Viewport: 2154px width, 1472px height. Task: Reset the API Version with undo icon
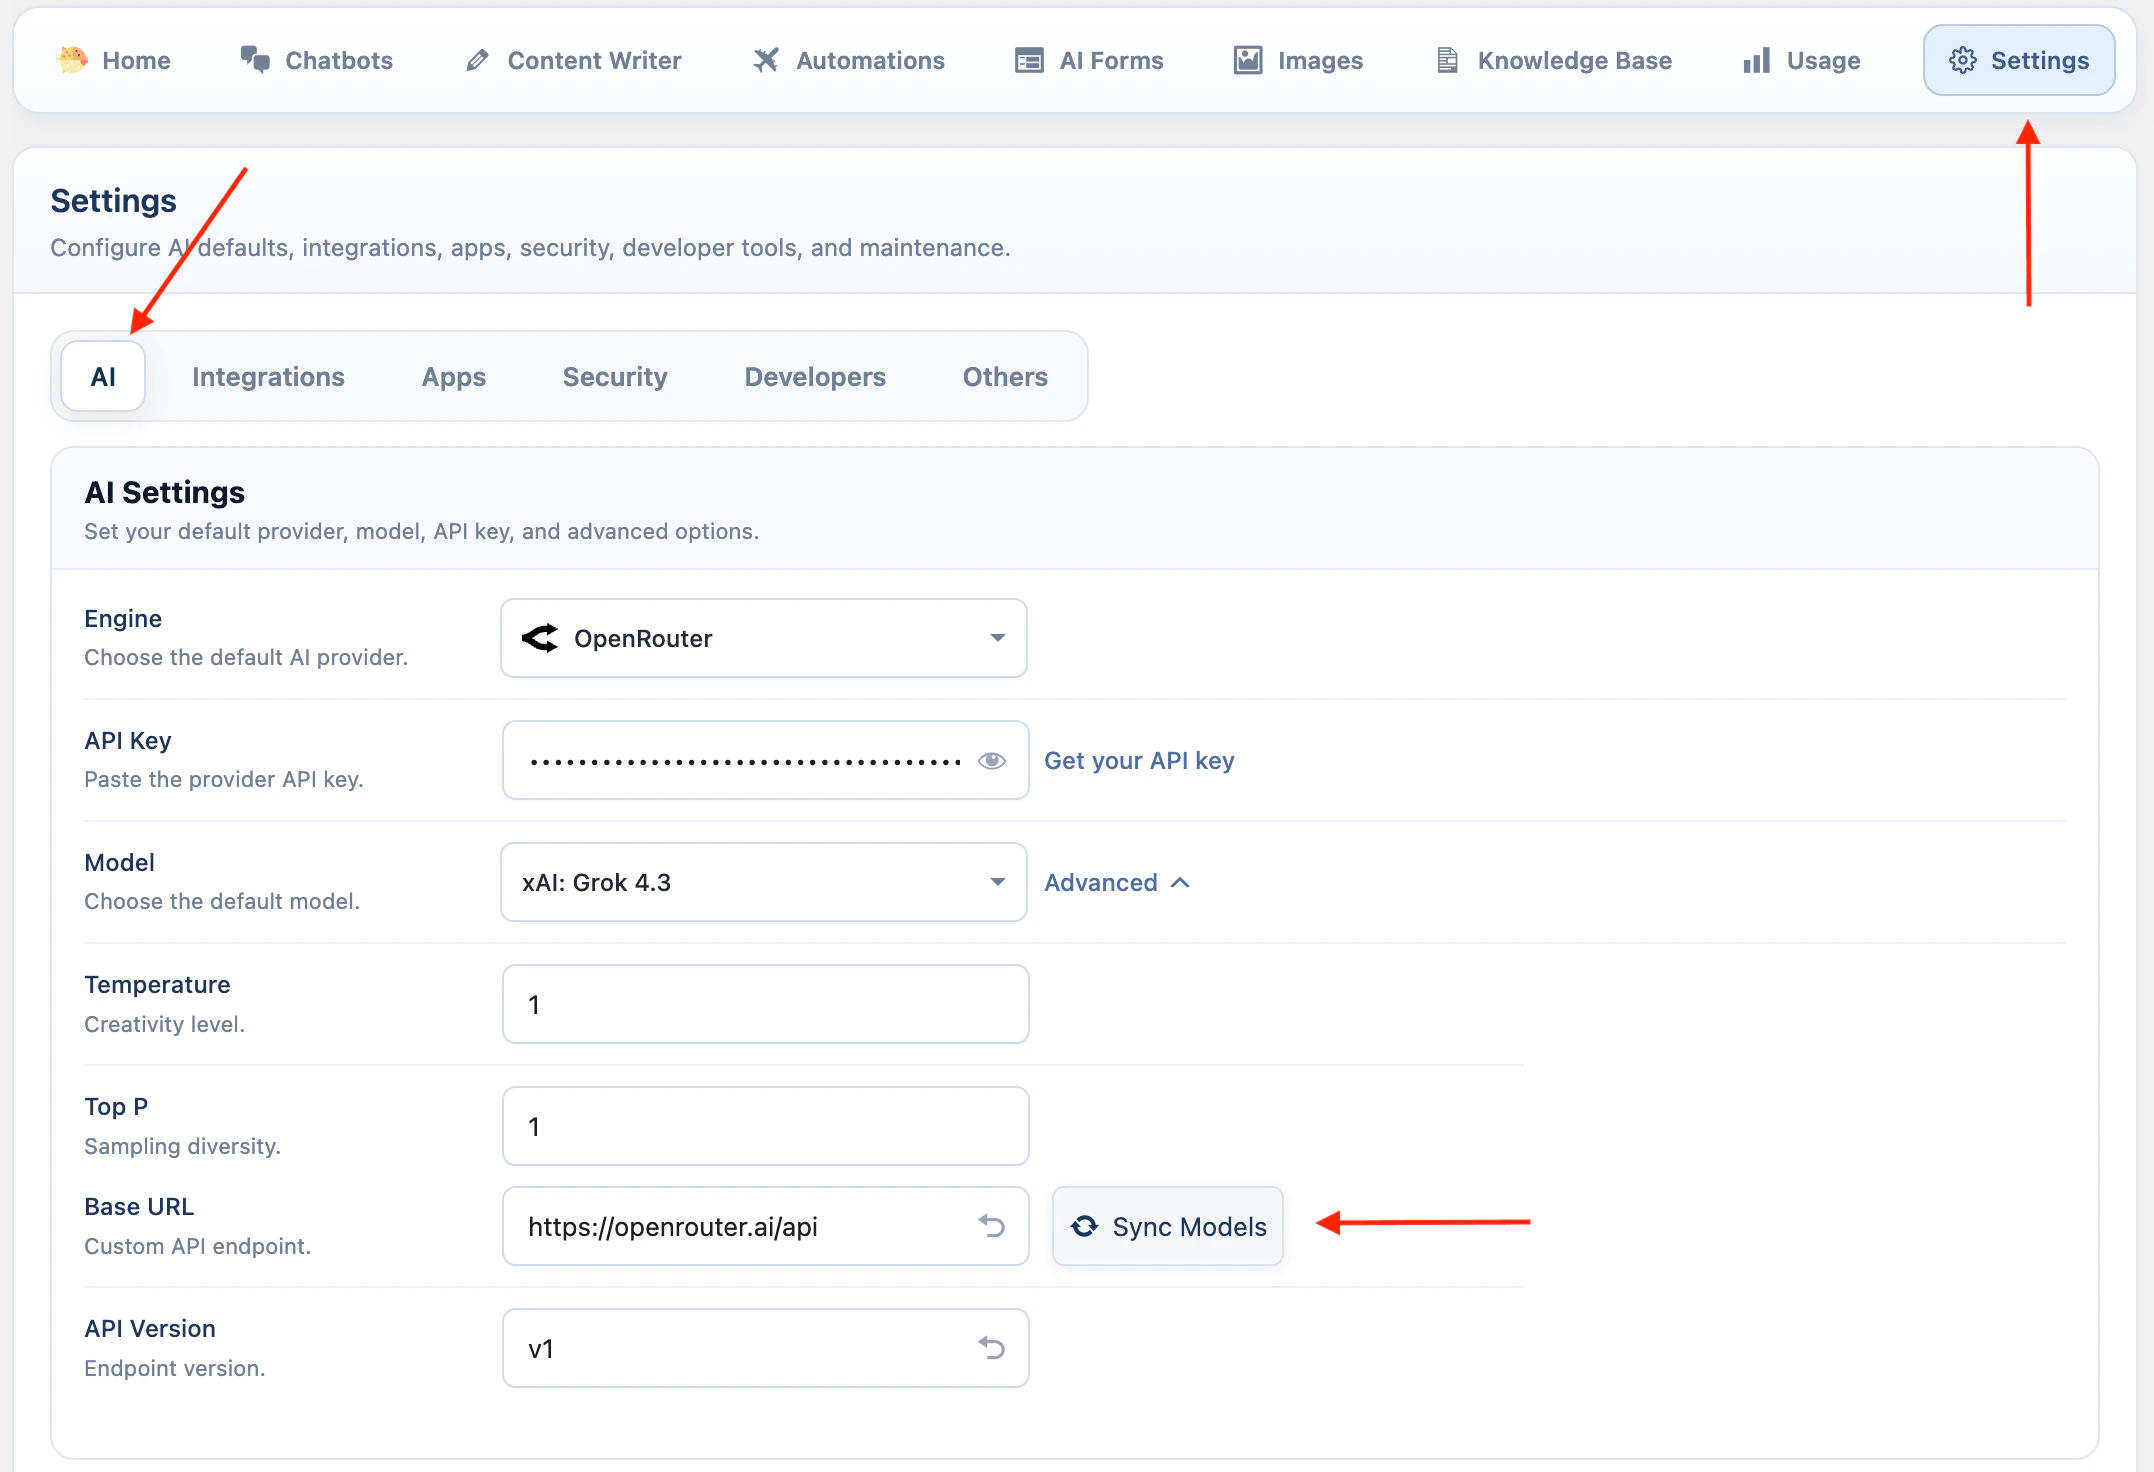(x=992, y=1348)
